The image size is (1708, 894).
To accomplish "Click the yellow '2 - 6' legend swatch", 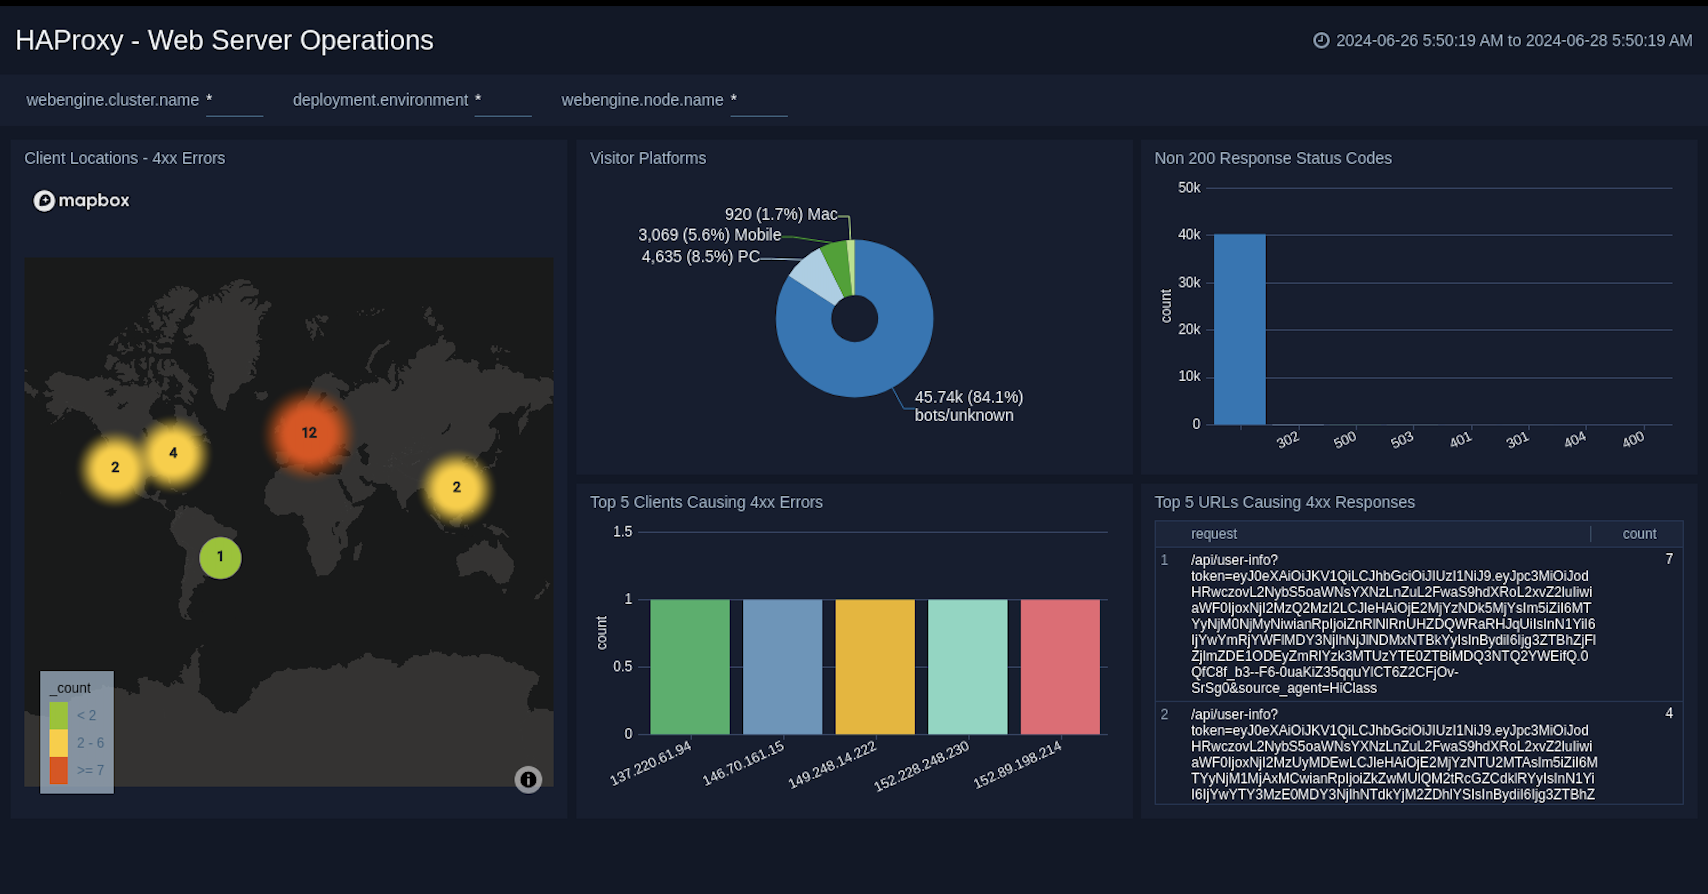I will coord(59,743).
